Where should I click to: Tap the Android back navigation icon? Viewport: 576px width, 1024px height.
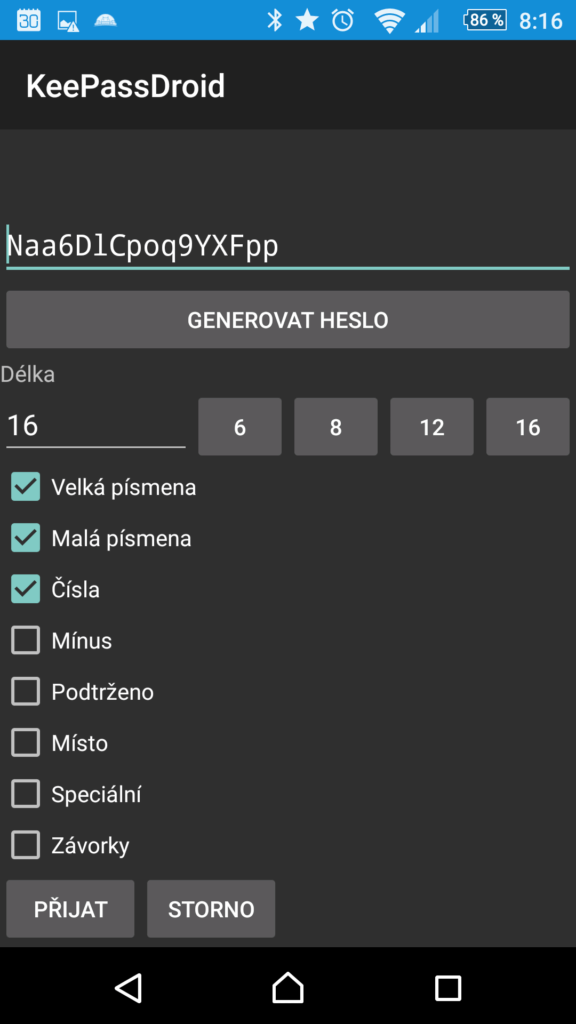pyautogui.click(x=129, y=987)
